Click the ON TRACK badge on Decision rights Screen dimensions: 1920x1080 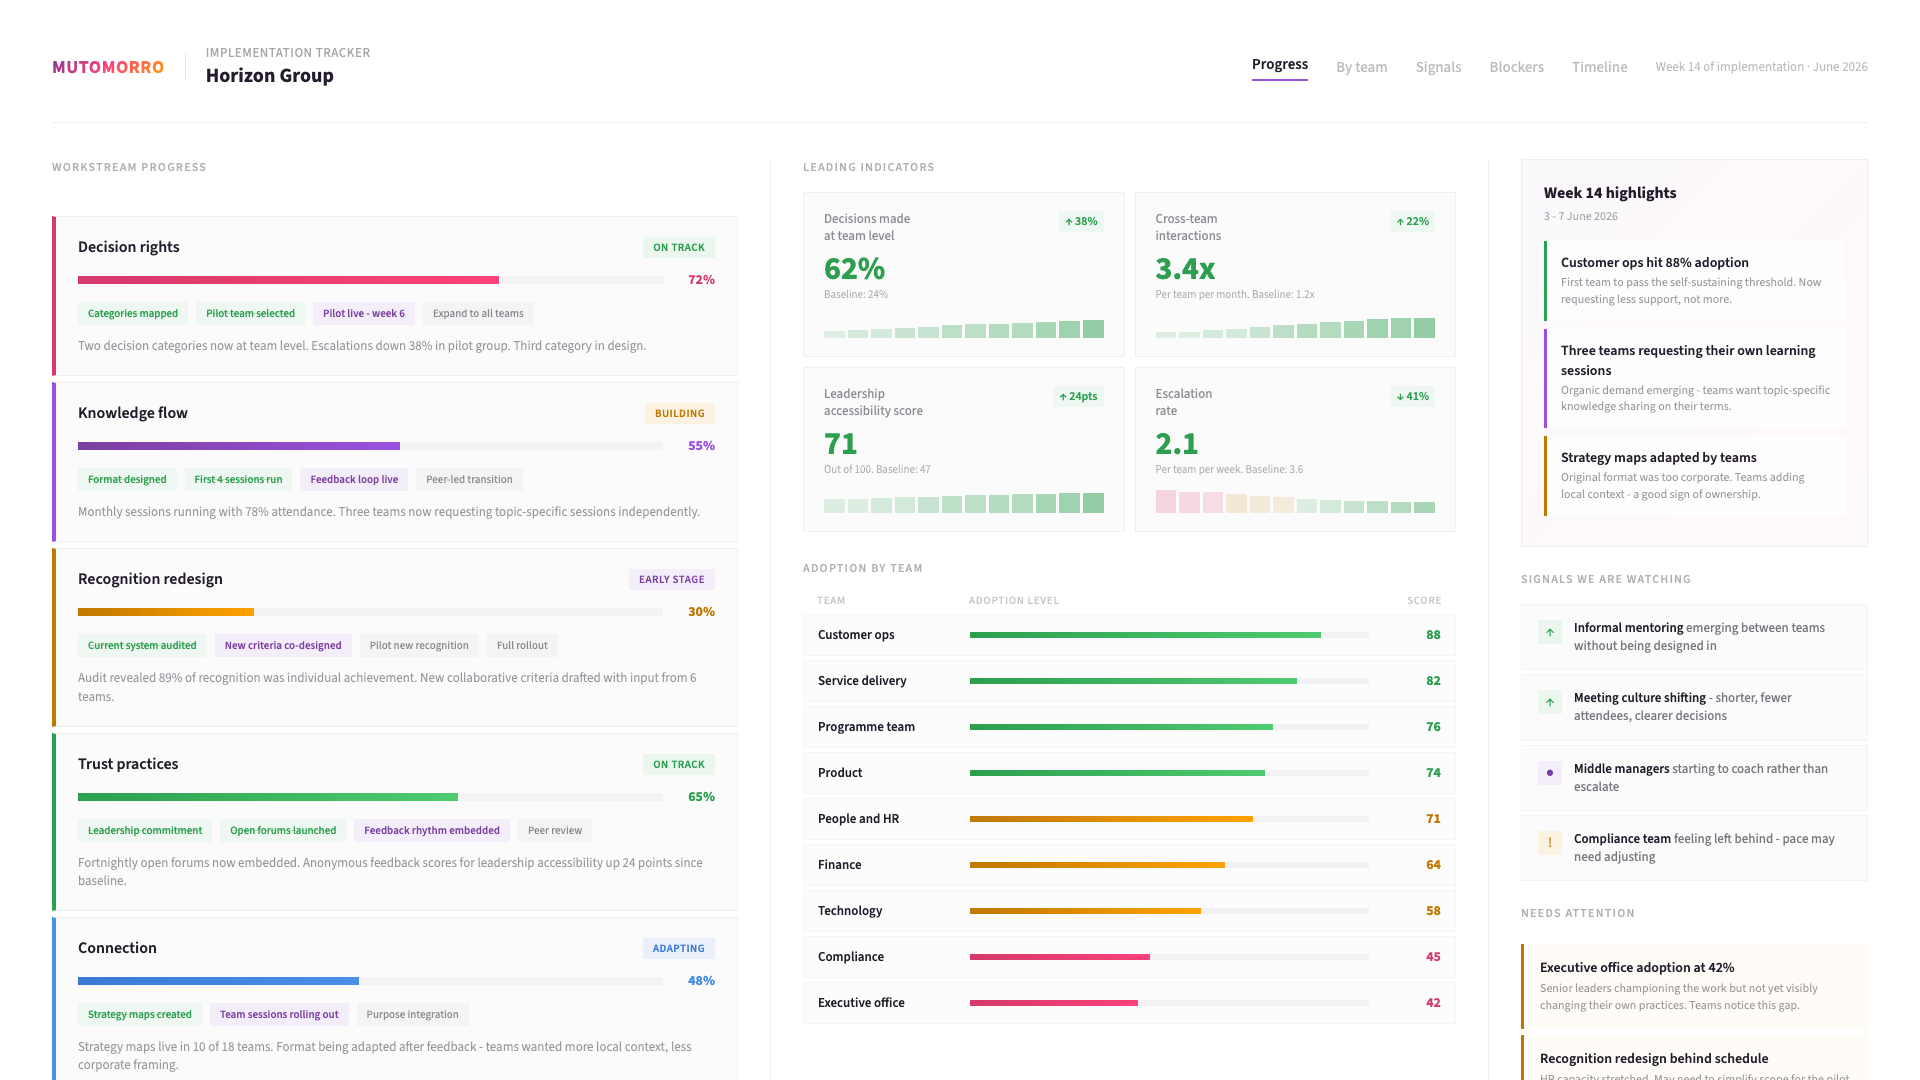pos(678,248)
